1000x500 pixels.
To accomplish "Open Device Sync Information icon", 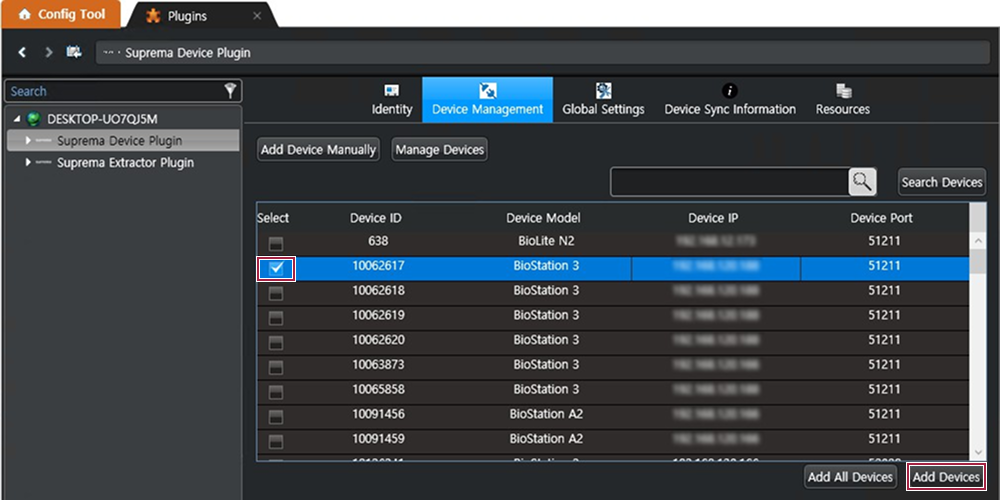I will pos(730,91).
